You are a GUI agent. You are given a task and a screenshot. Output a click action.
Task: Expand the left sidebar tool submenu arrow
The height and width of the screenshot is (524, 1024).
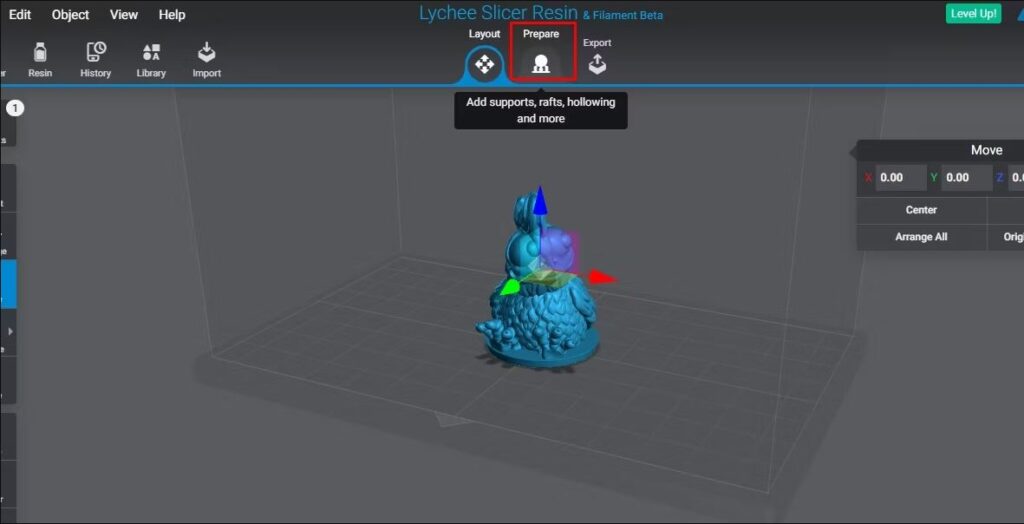(10, 331)
